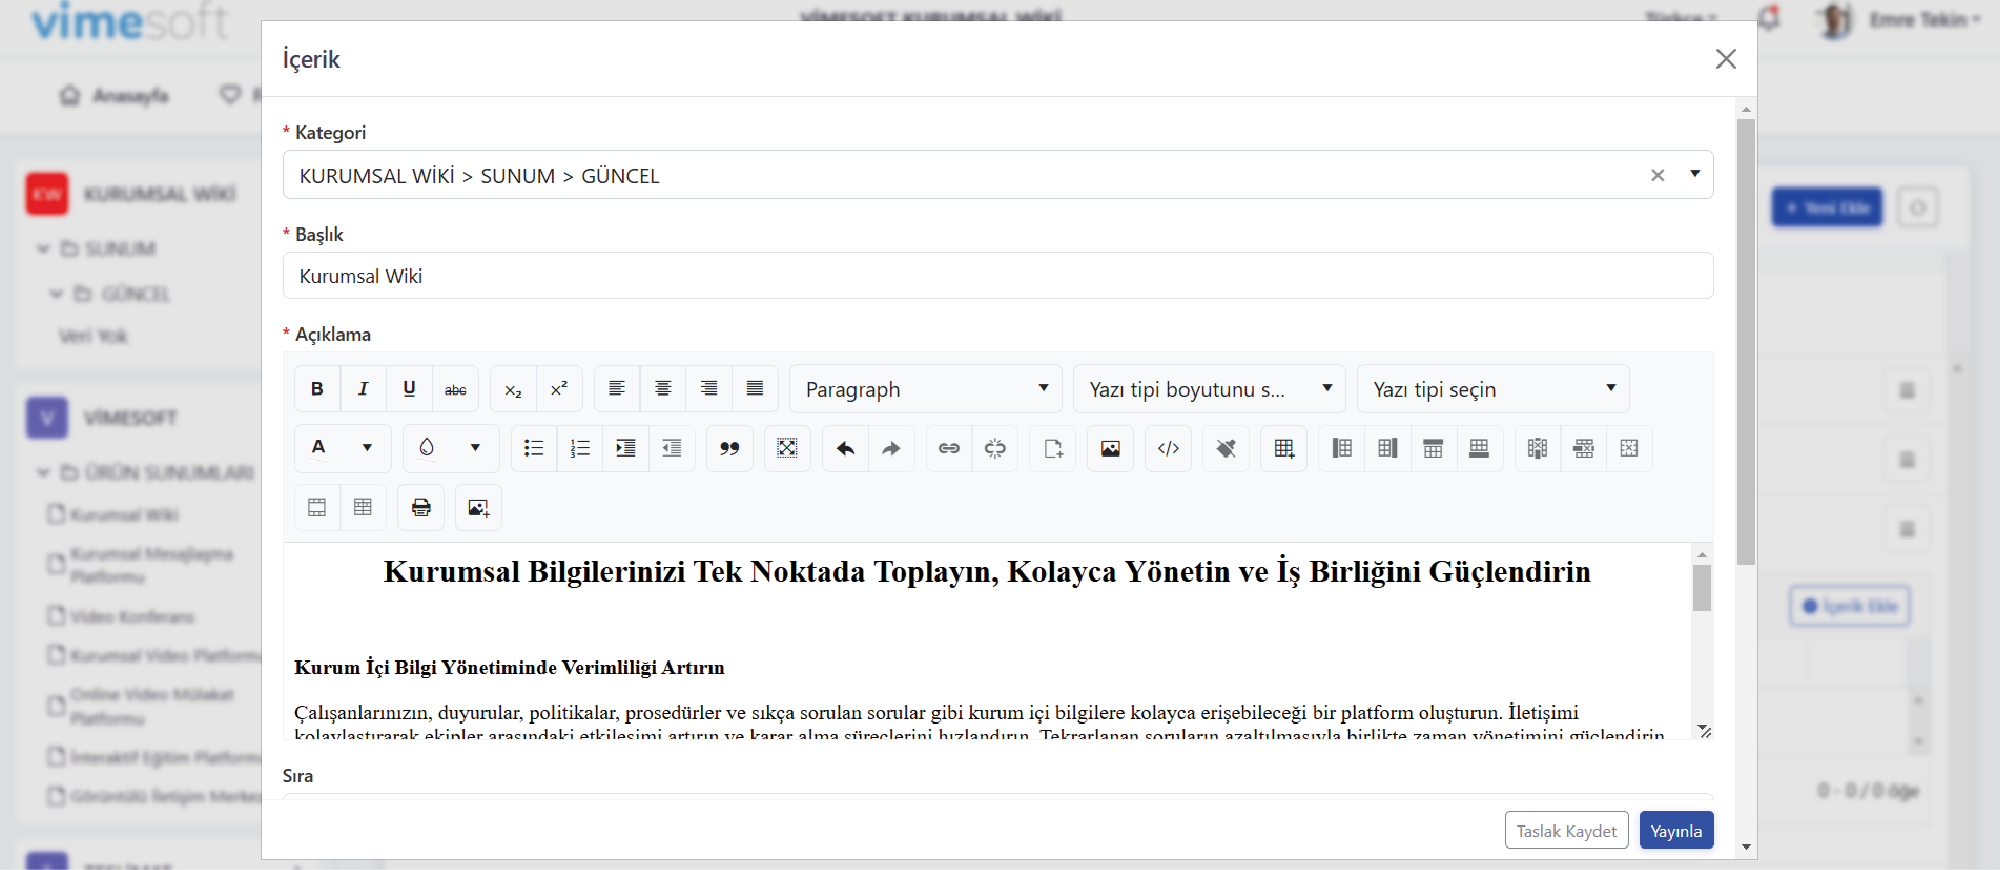Screen dimensions: 2000x870
Task: Insert a file into the content
Action: click(x=1053, y=448)
